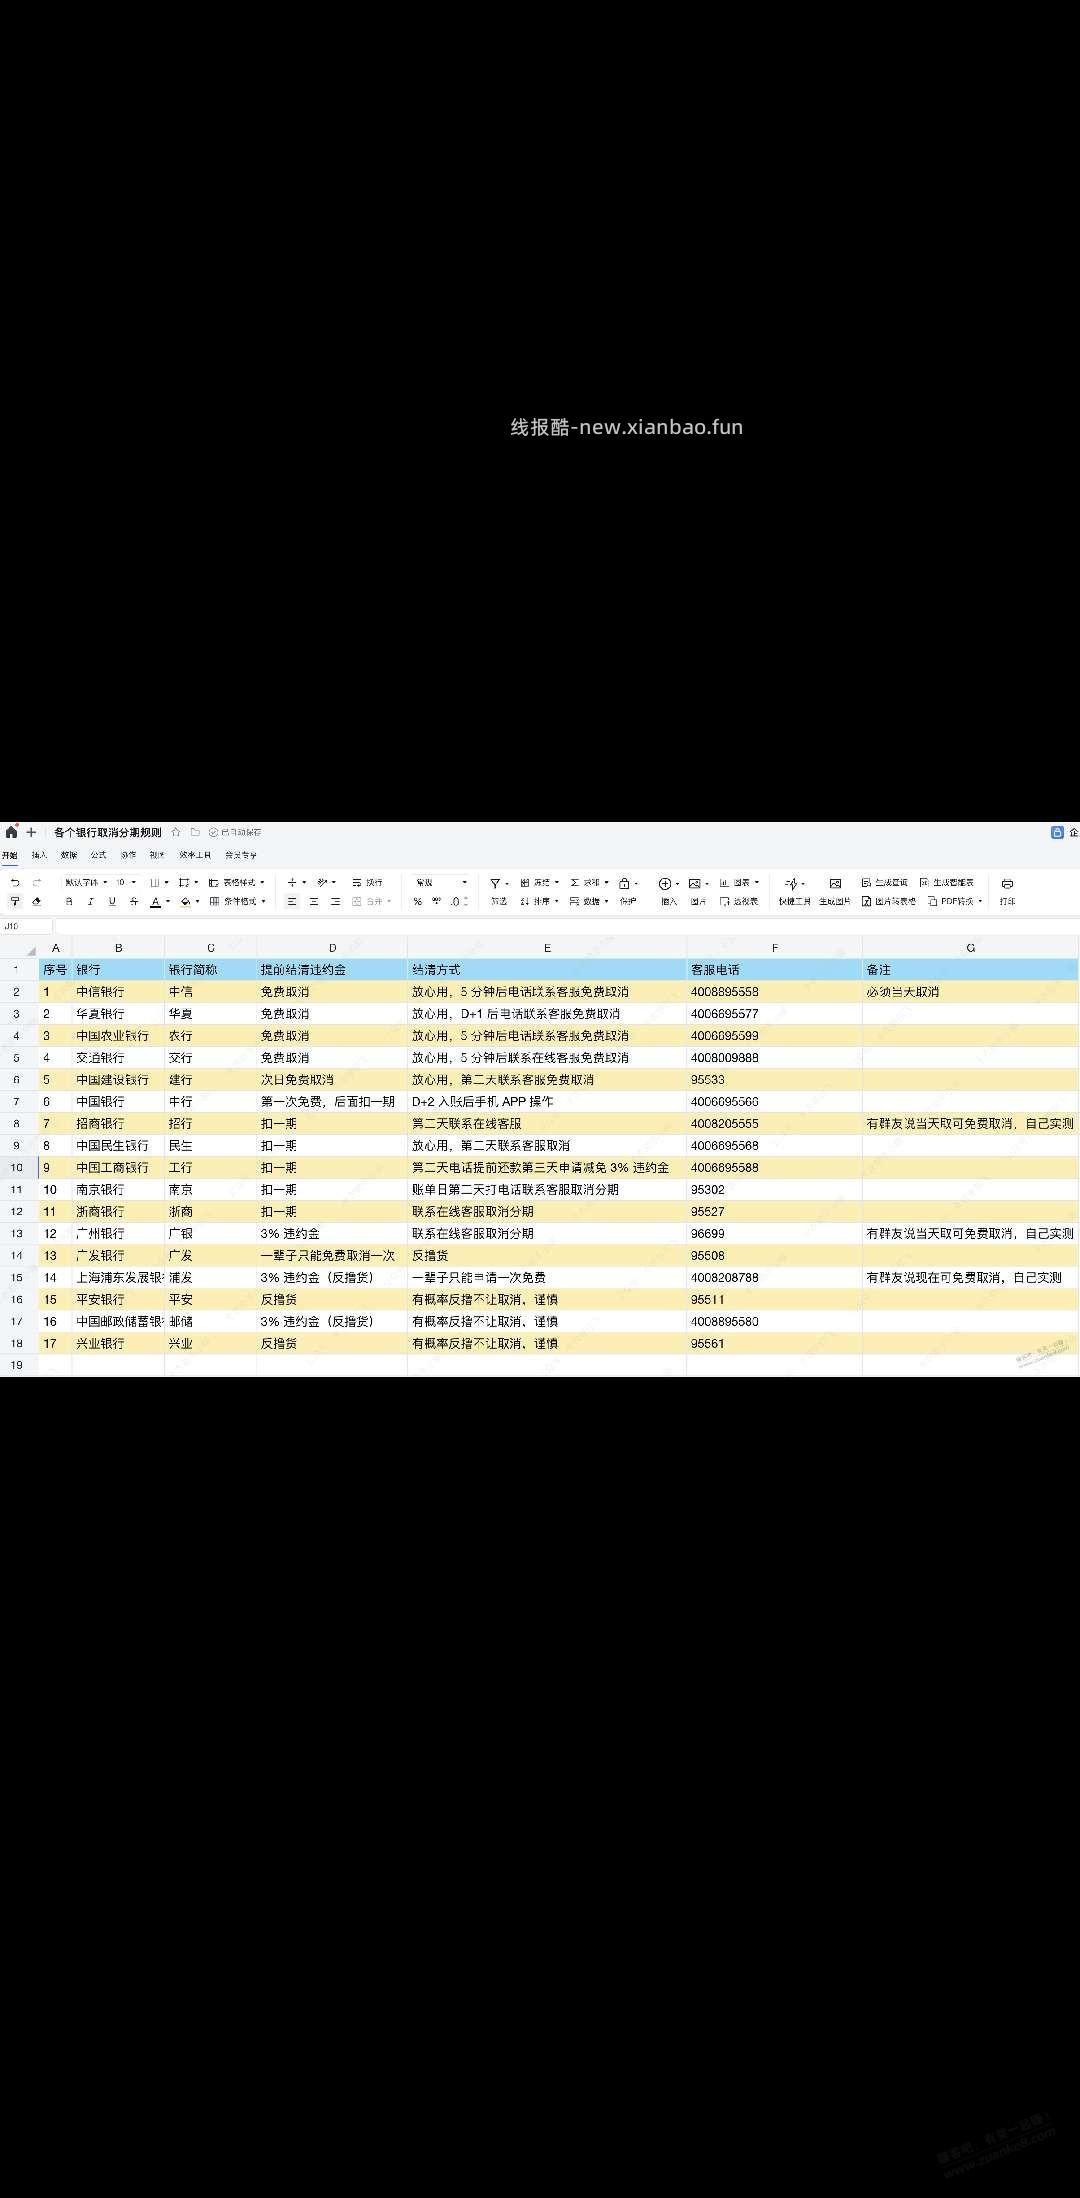Click the 换行 wrap text button
Viewport: 1080px width, 2198px height.
(x=368, y=883)
